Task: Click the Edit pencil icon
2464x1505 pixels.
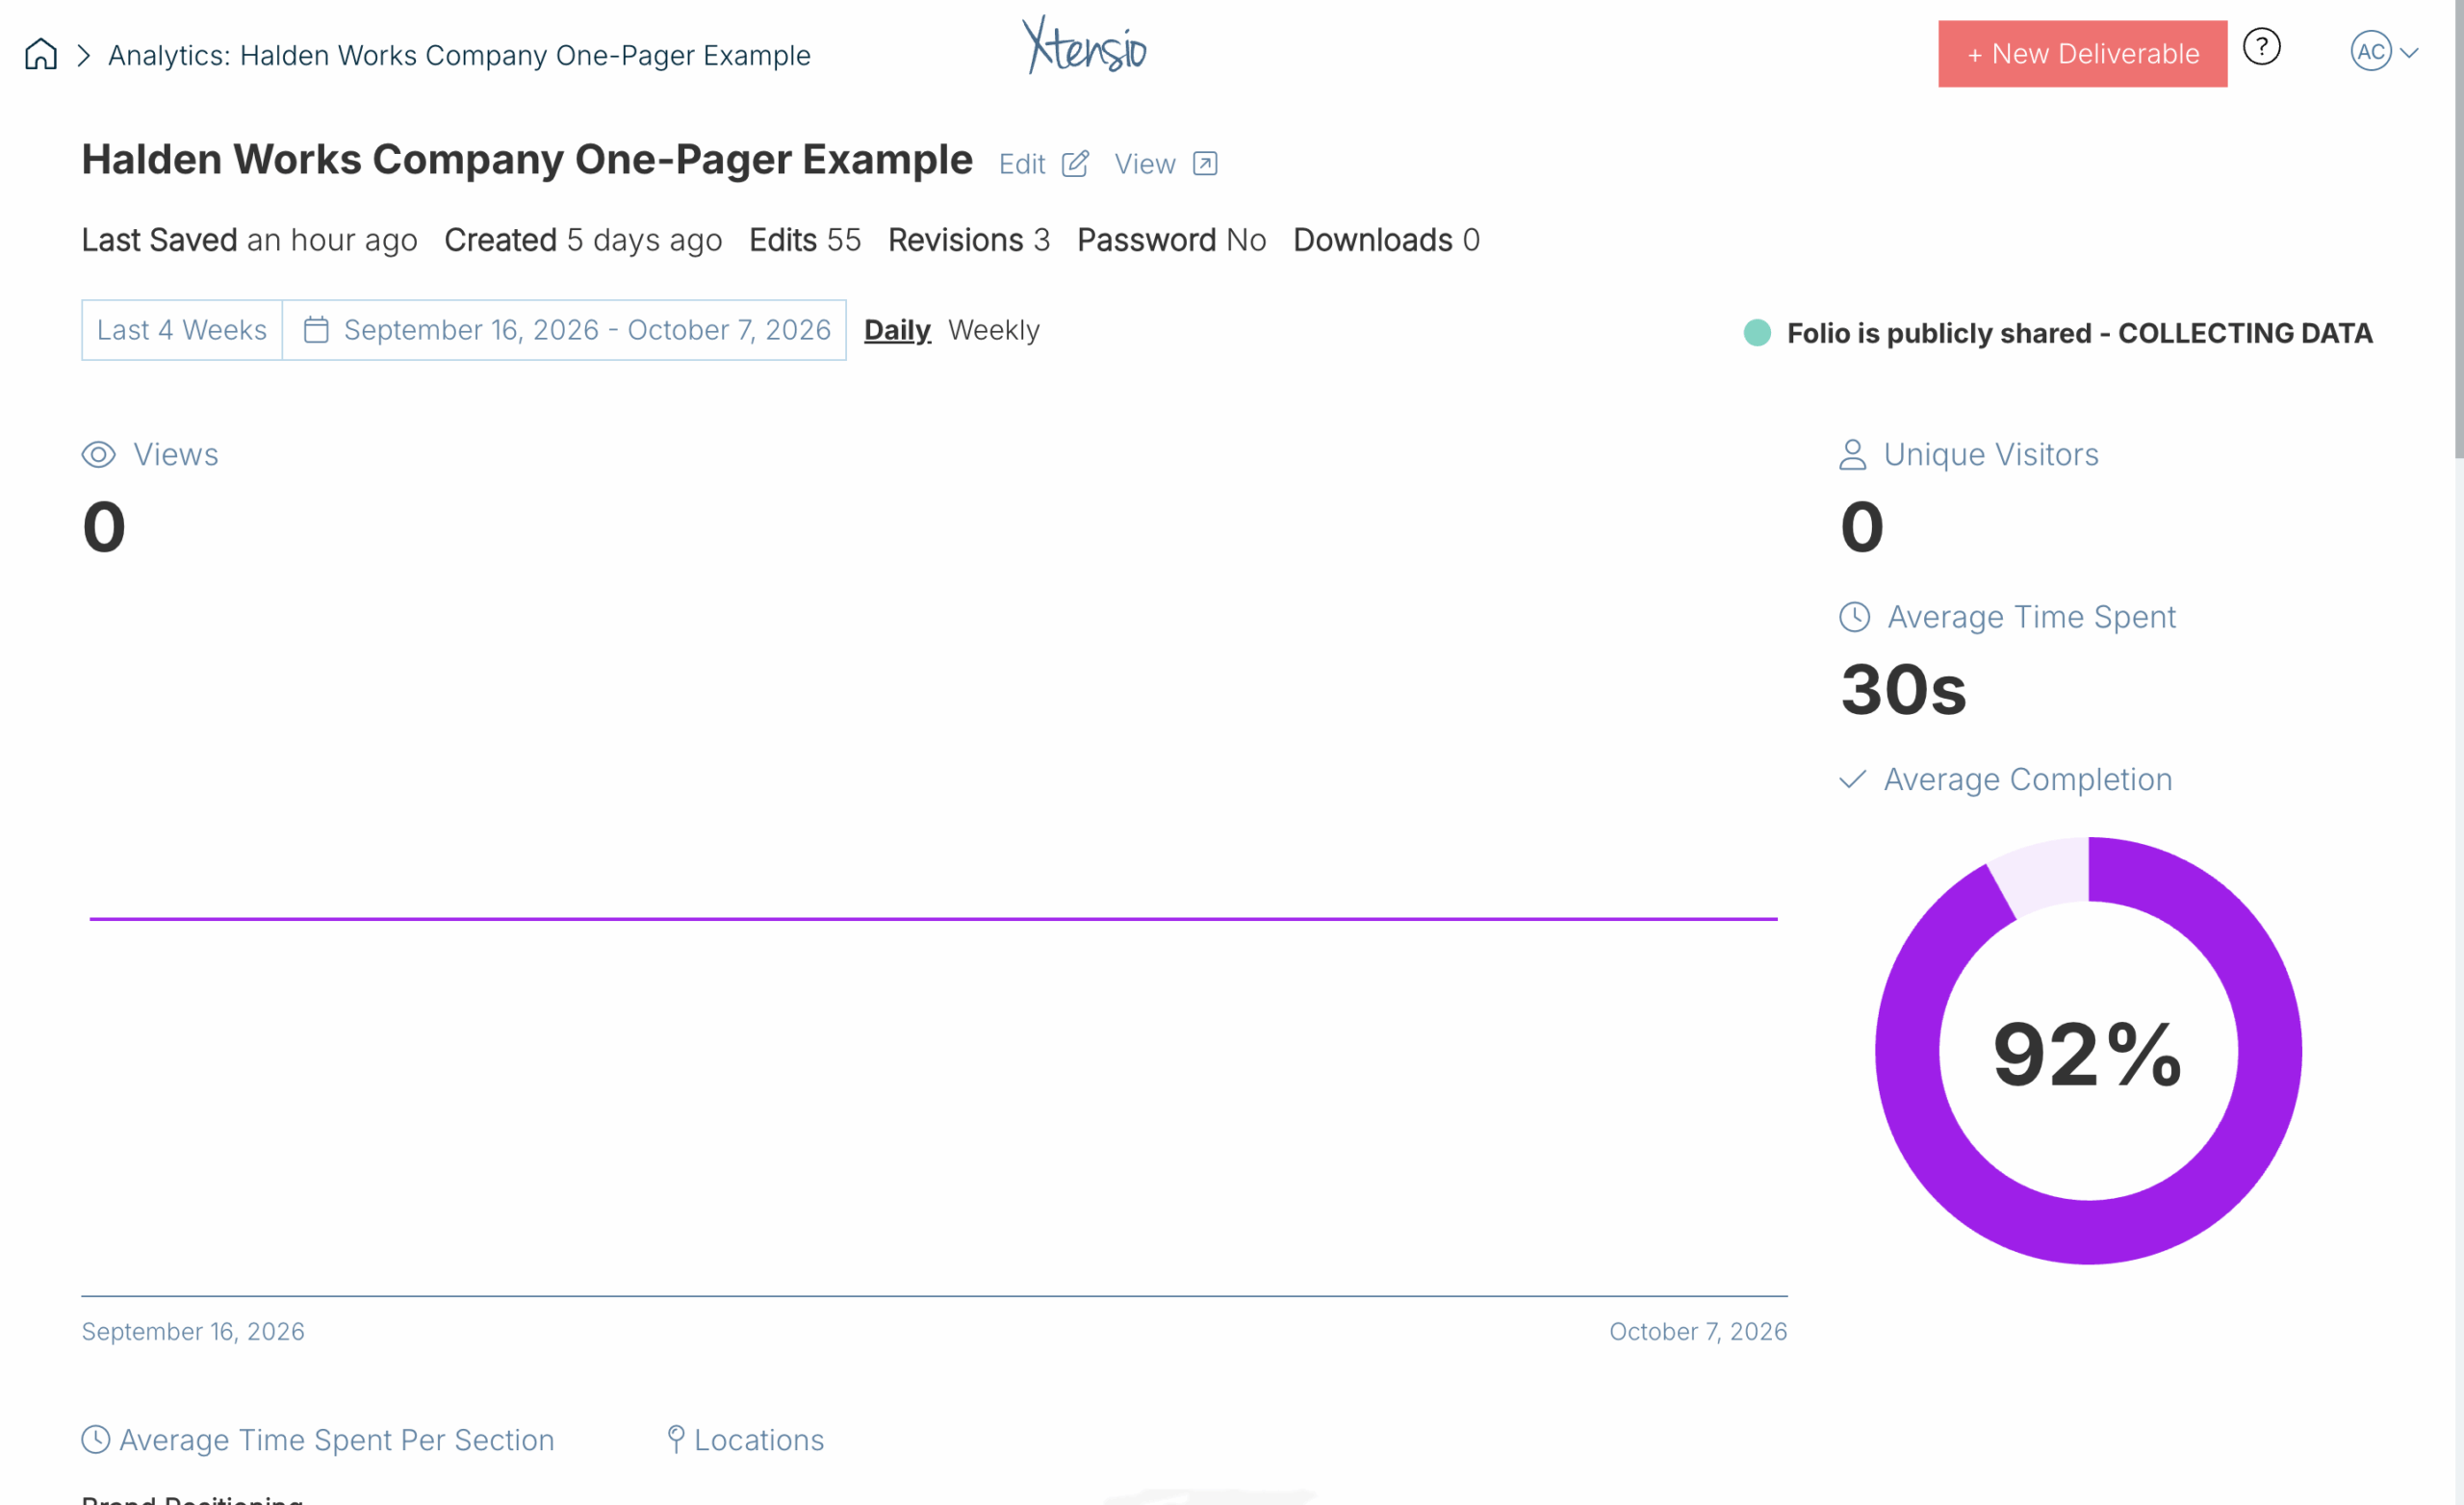Action: 1075,164
